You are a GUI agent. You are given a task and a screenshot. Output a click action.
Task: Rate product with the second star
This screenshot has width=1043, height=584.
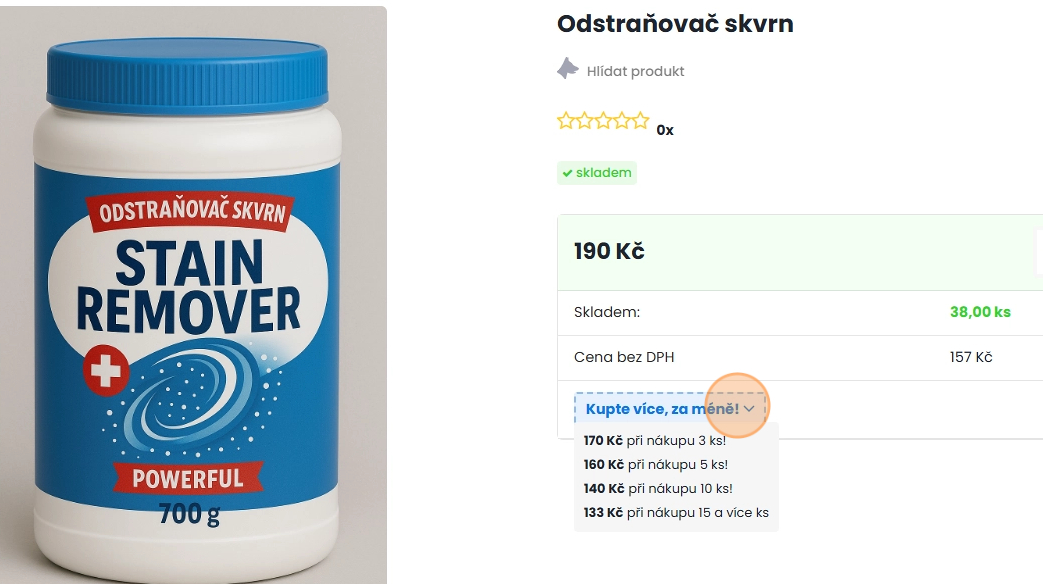[x=584, y=120]
